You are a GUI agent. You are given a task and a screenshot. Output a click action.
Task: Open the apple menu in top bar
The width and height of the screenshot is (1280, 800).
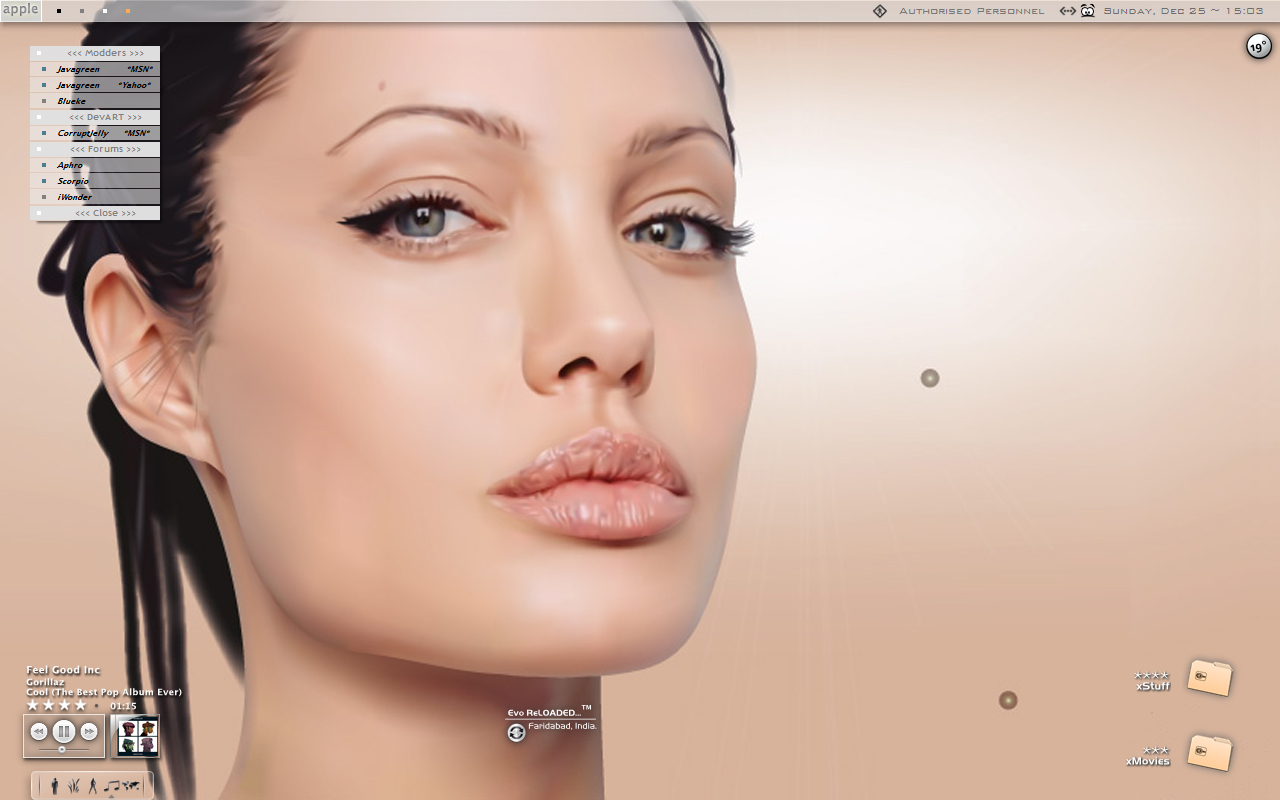tap(20, 10)
